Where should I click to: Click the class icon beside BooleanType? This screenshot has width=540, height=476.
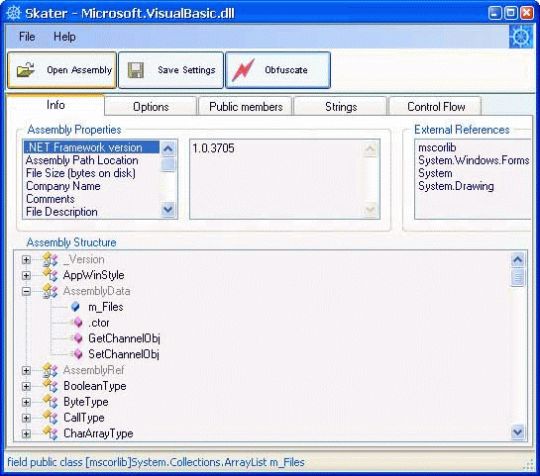(x=50, y=386)
